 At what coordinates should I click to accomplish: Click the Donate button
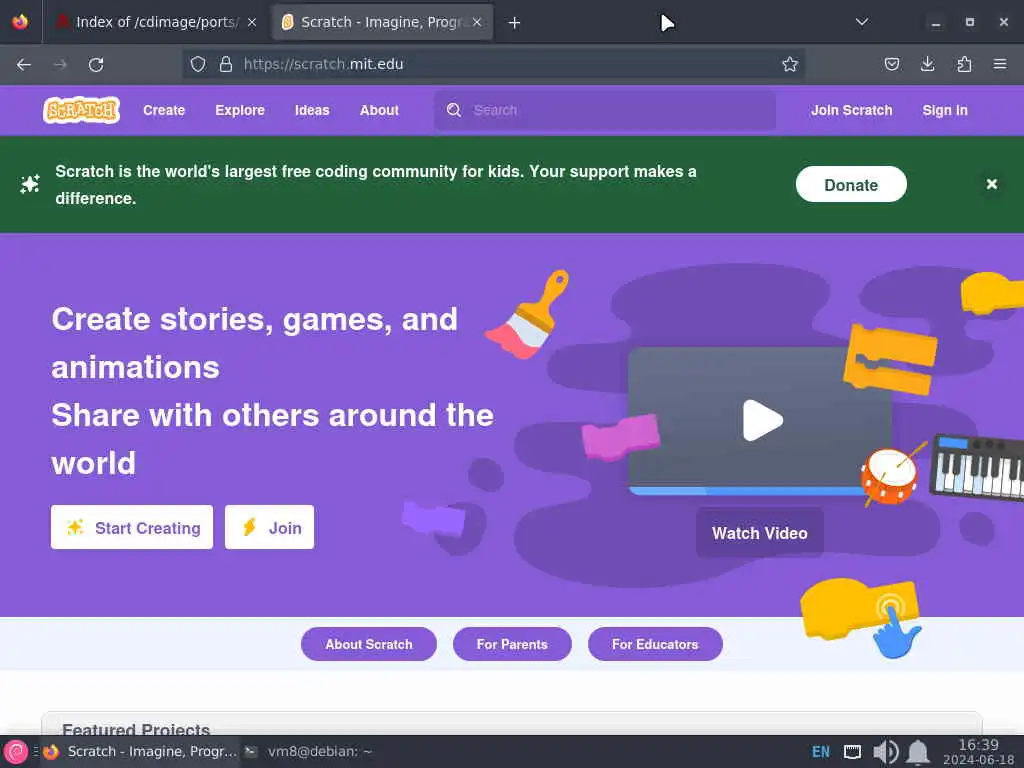tap(851, 185)
